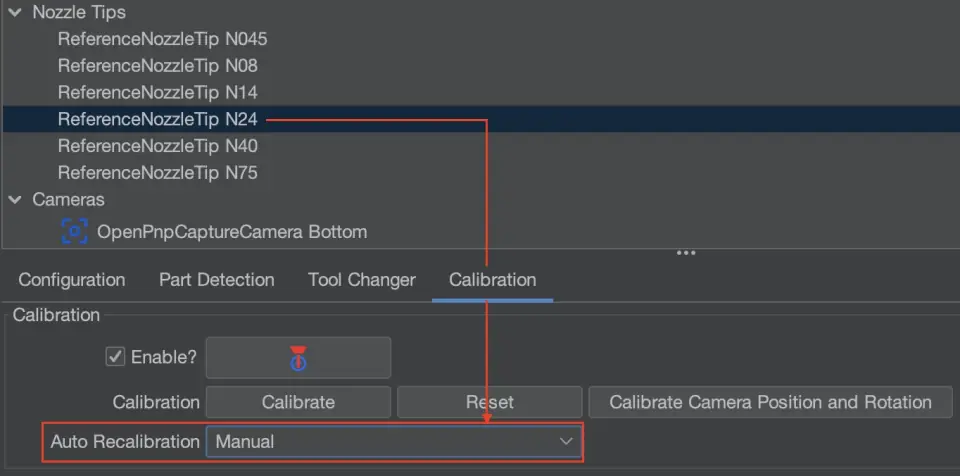Select ReferenceNozzleTip N08 in the tree
The height and width of the screenshot is (476, 960).
(x=158, y=66)
